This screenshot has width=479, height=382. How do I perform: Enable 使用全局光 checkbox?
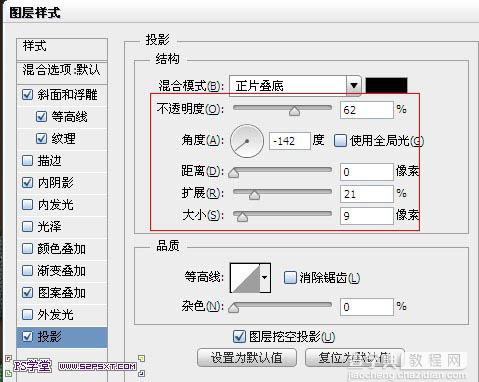coord(340,141)
